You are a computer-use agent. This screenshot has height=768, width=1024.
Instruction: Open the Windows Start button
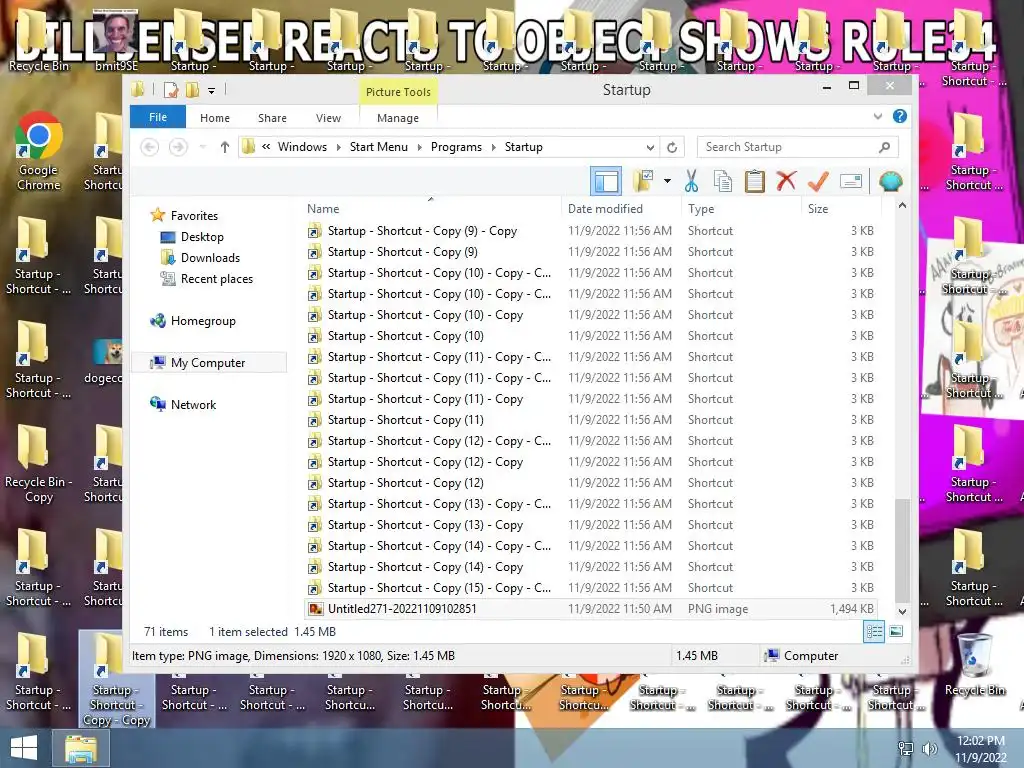[24, 748]
